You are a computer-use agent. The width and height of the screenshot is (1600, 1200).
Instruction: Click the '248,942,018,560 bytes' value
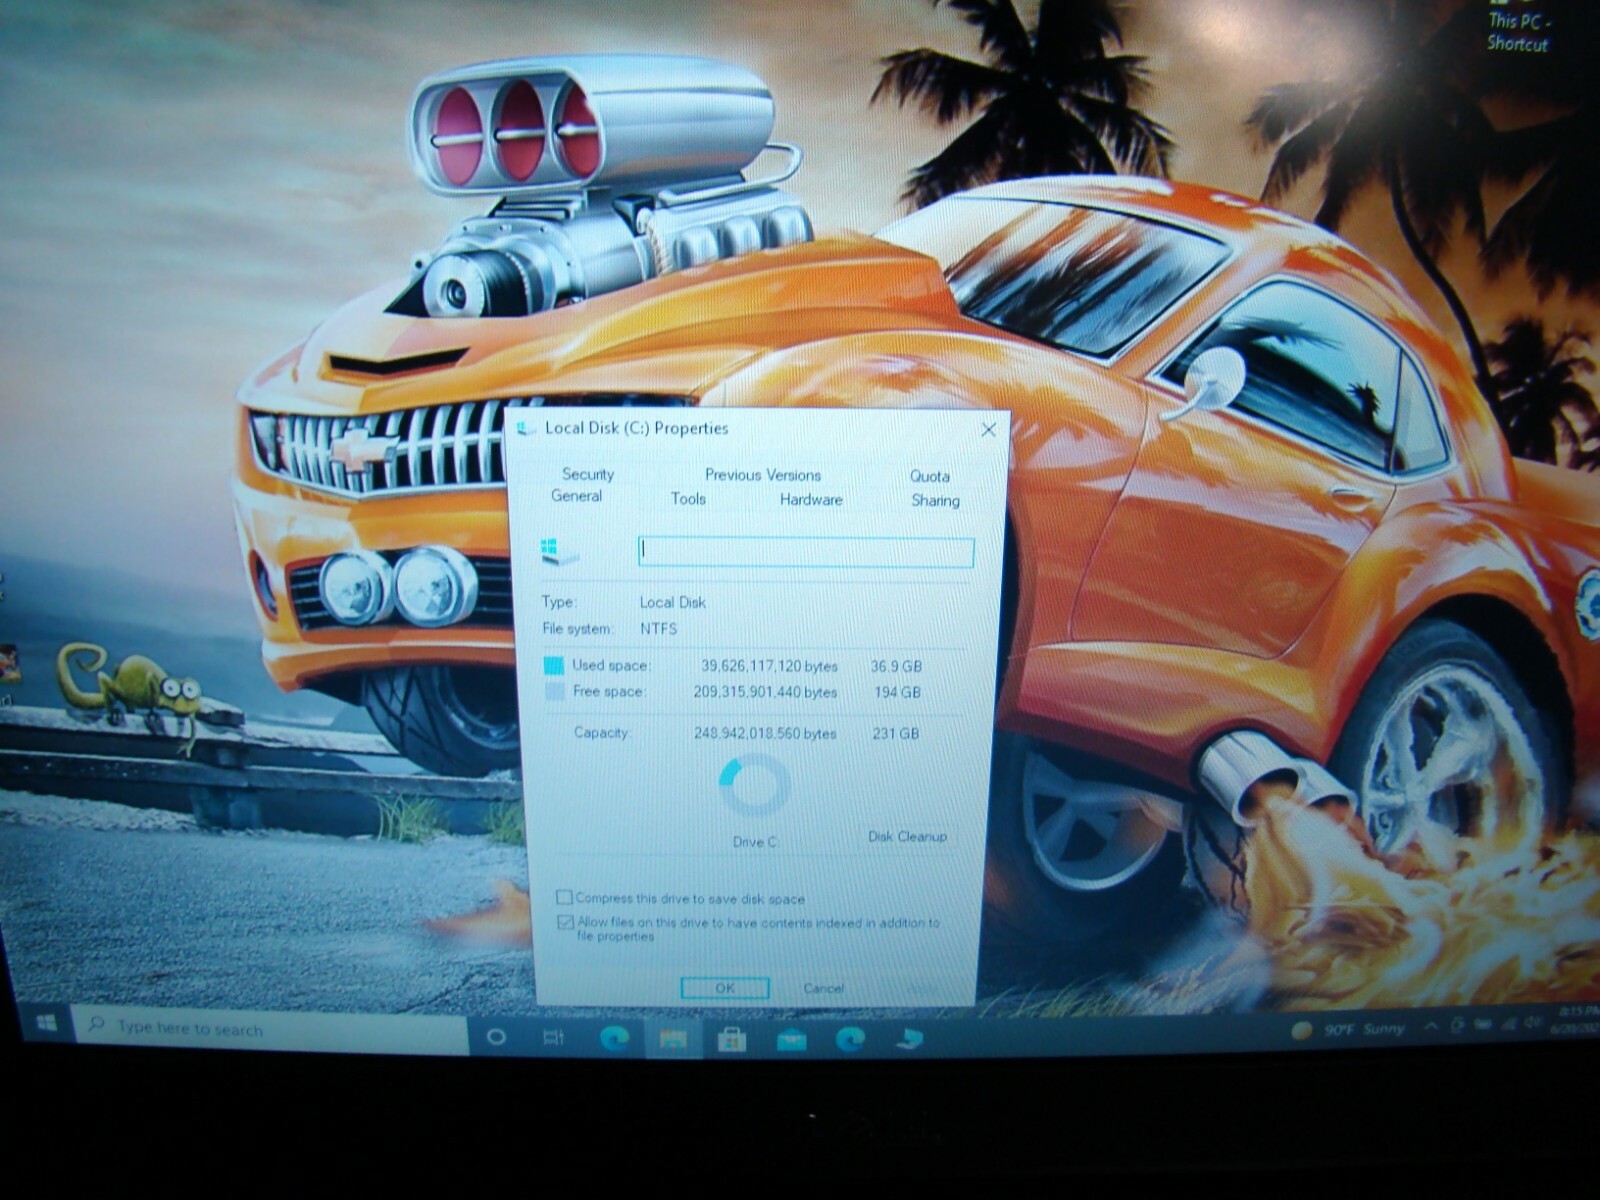point(765,734)
